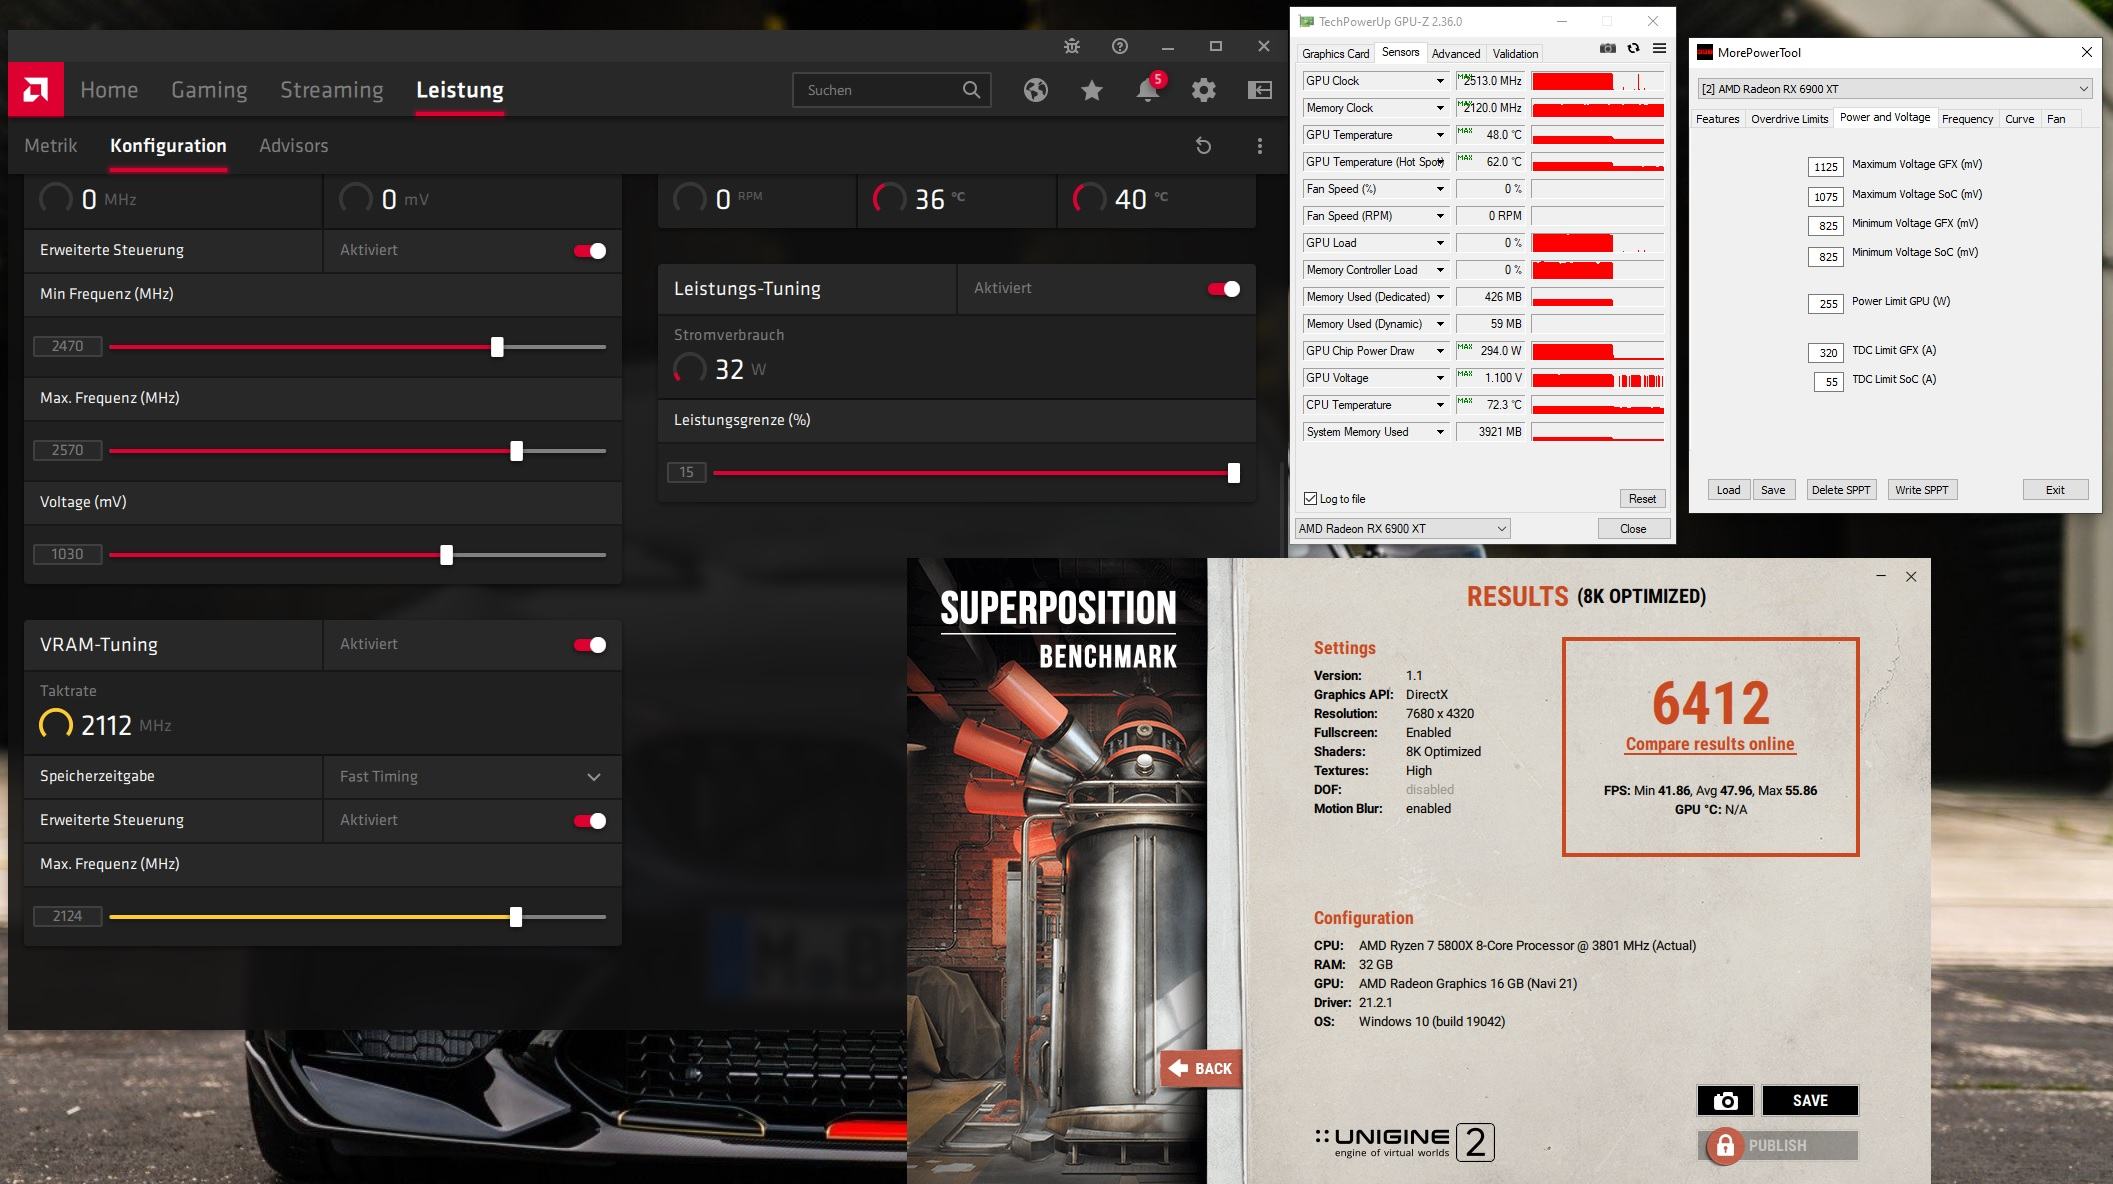Click Superposition screenshot camera button

coord(1725,1100)
